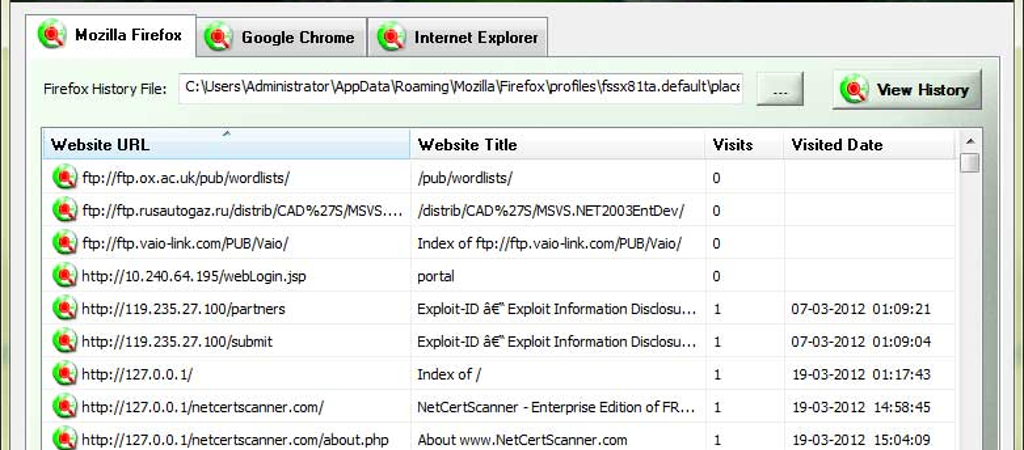Image resolution: width=1024 pixels, height=450 pixels.
Task: Click visited date 07-03-2012 01:09:04
Action: (x=861, y=342)
